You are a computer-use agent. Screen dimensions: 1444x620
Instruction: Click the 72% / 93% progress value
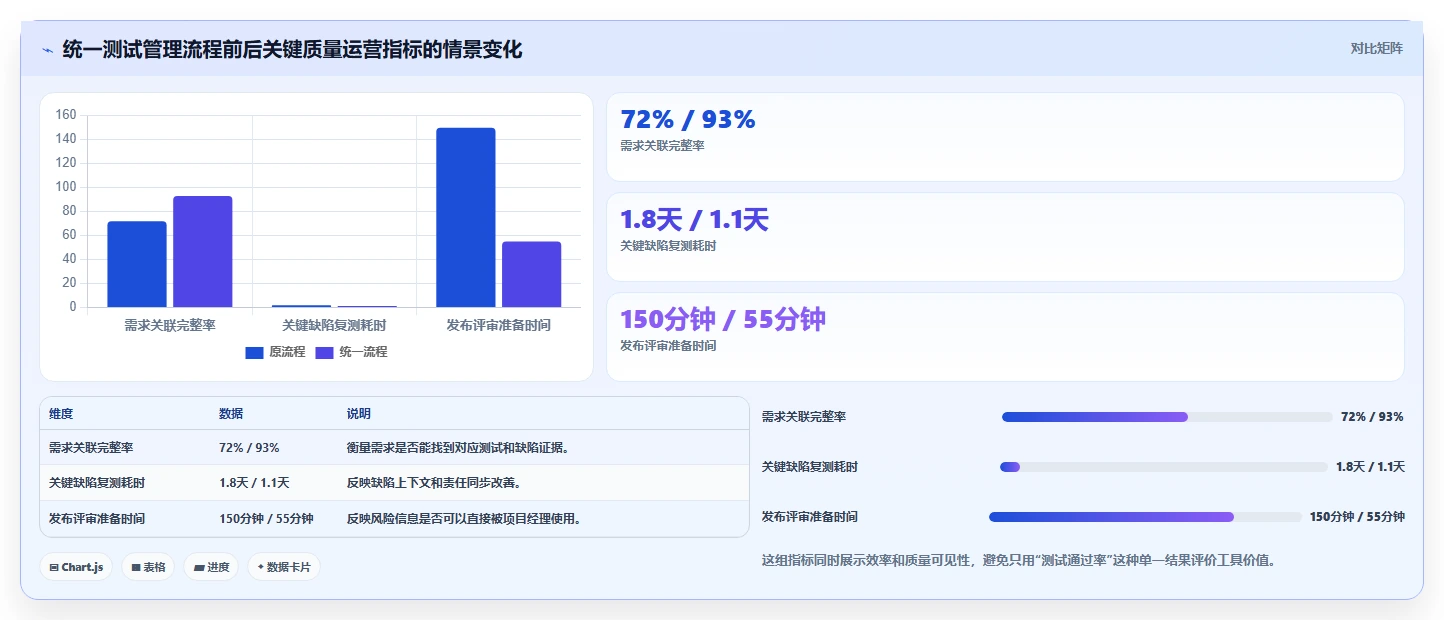pos(1372,417)
